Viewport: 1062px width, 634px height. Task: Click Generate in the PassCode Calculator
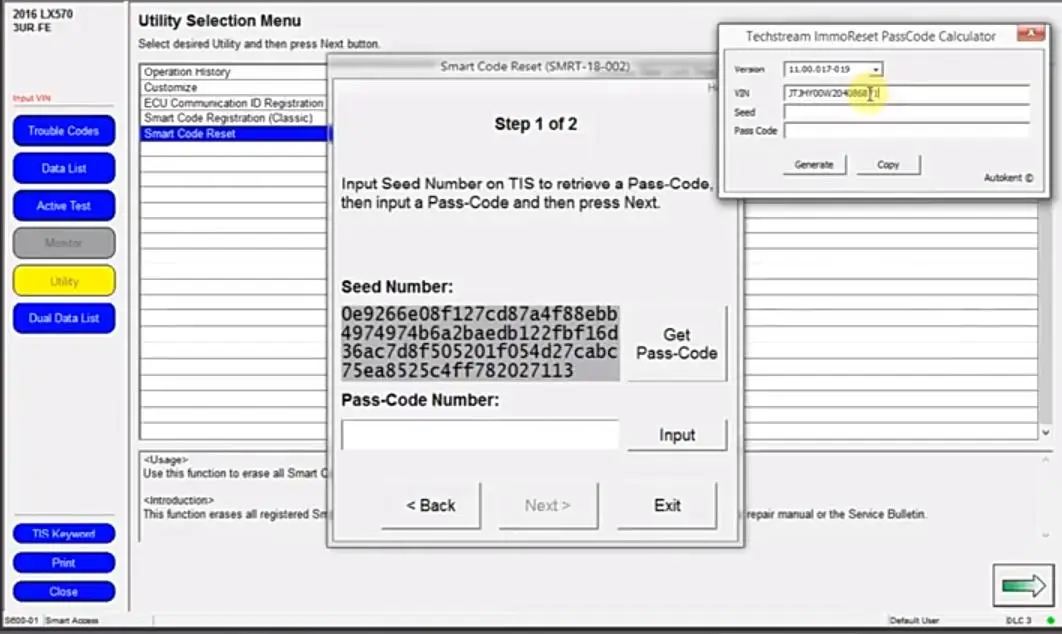[814, 165]
